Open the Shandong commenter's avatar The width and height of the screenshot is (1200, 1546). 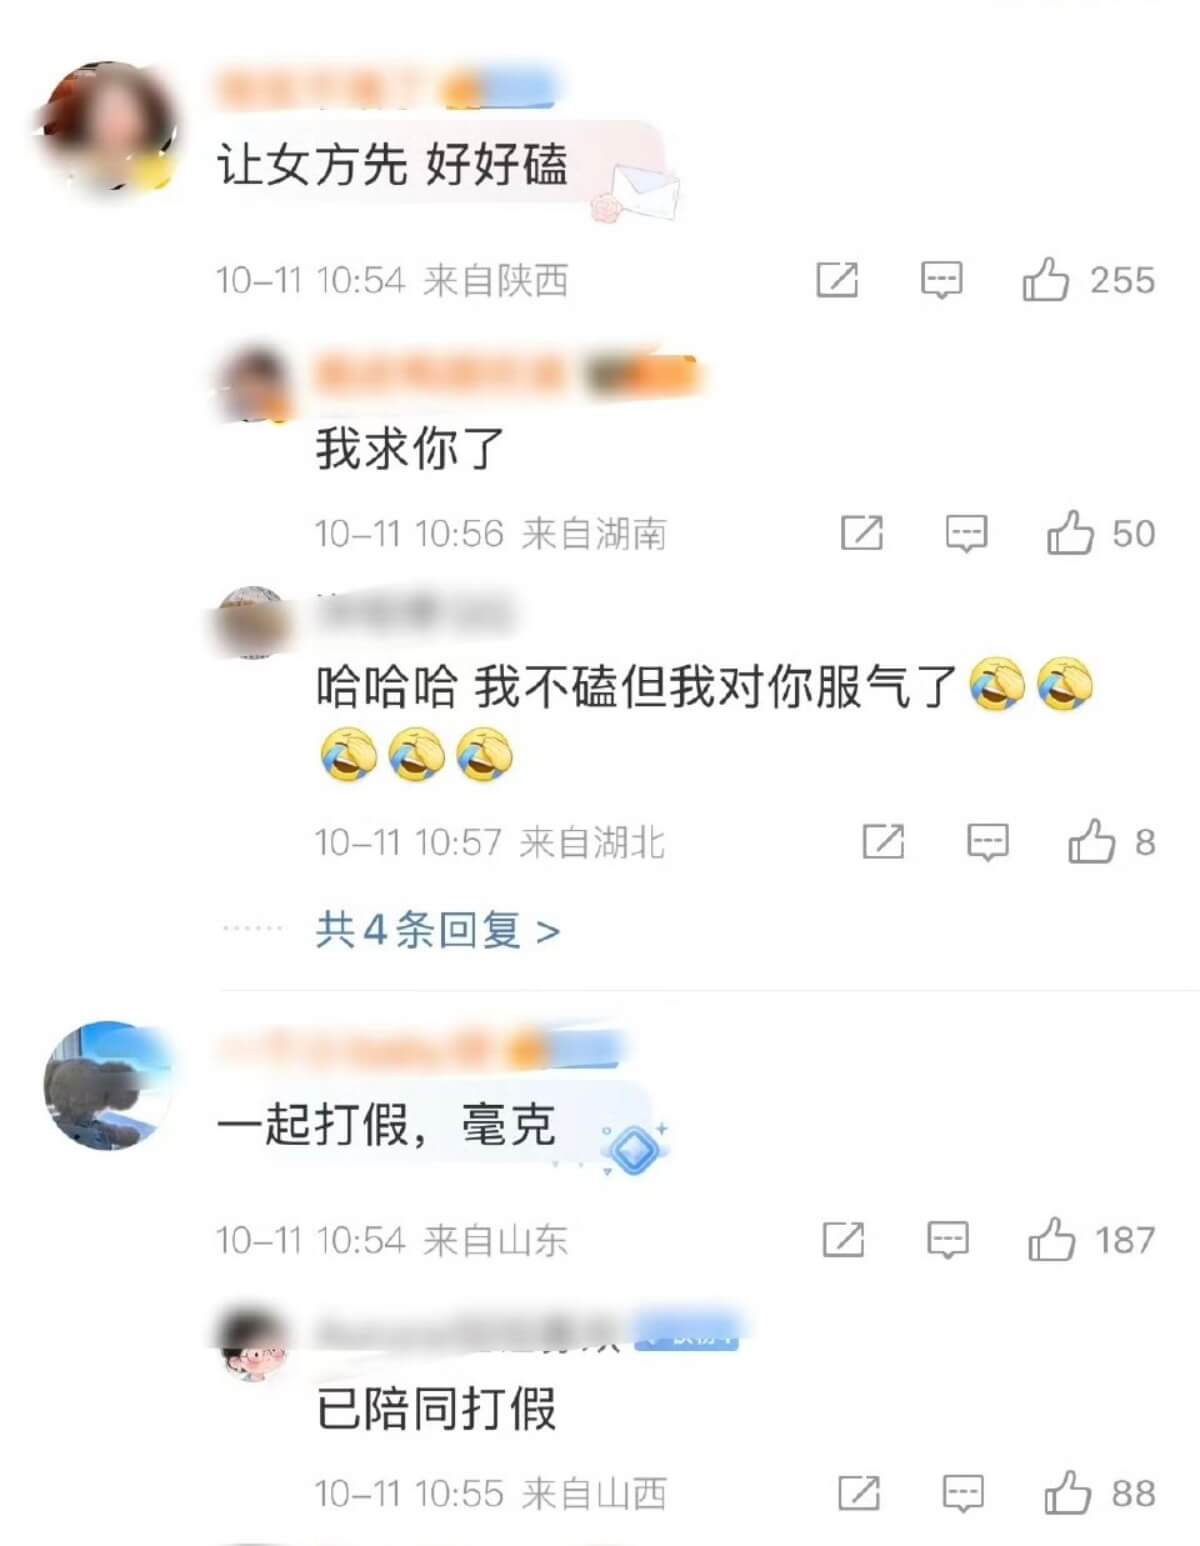pyautogui.click(x=107, y=1086)
